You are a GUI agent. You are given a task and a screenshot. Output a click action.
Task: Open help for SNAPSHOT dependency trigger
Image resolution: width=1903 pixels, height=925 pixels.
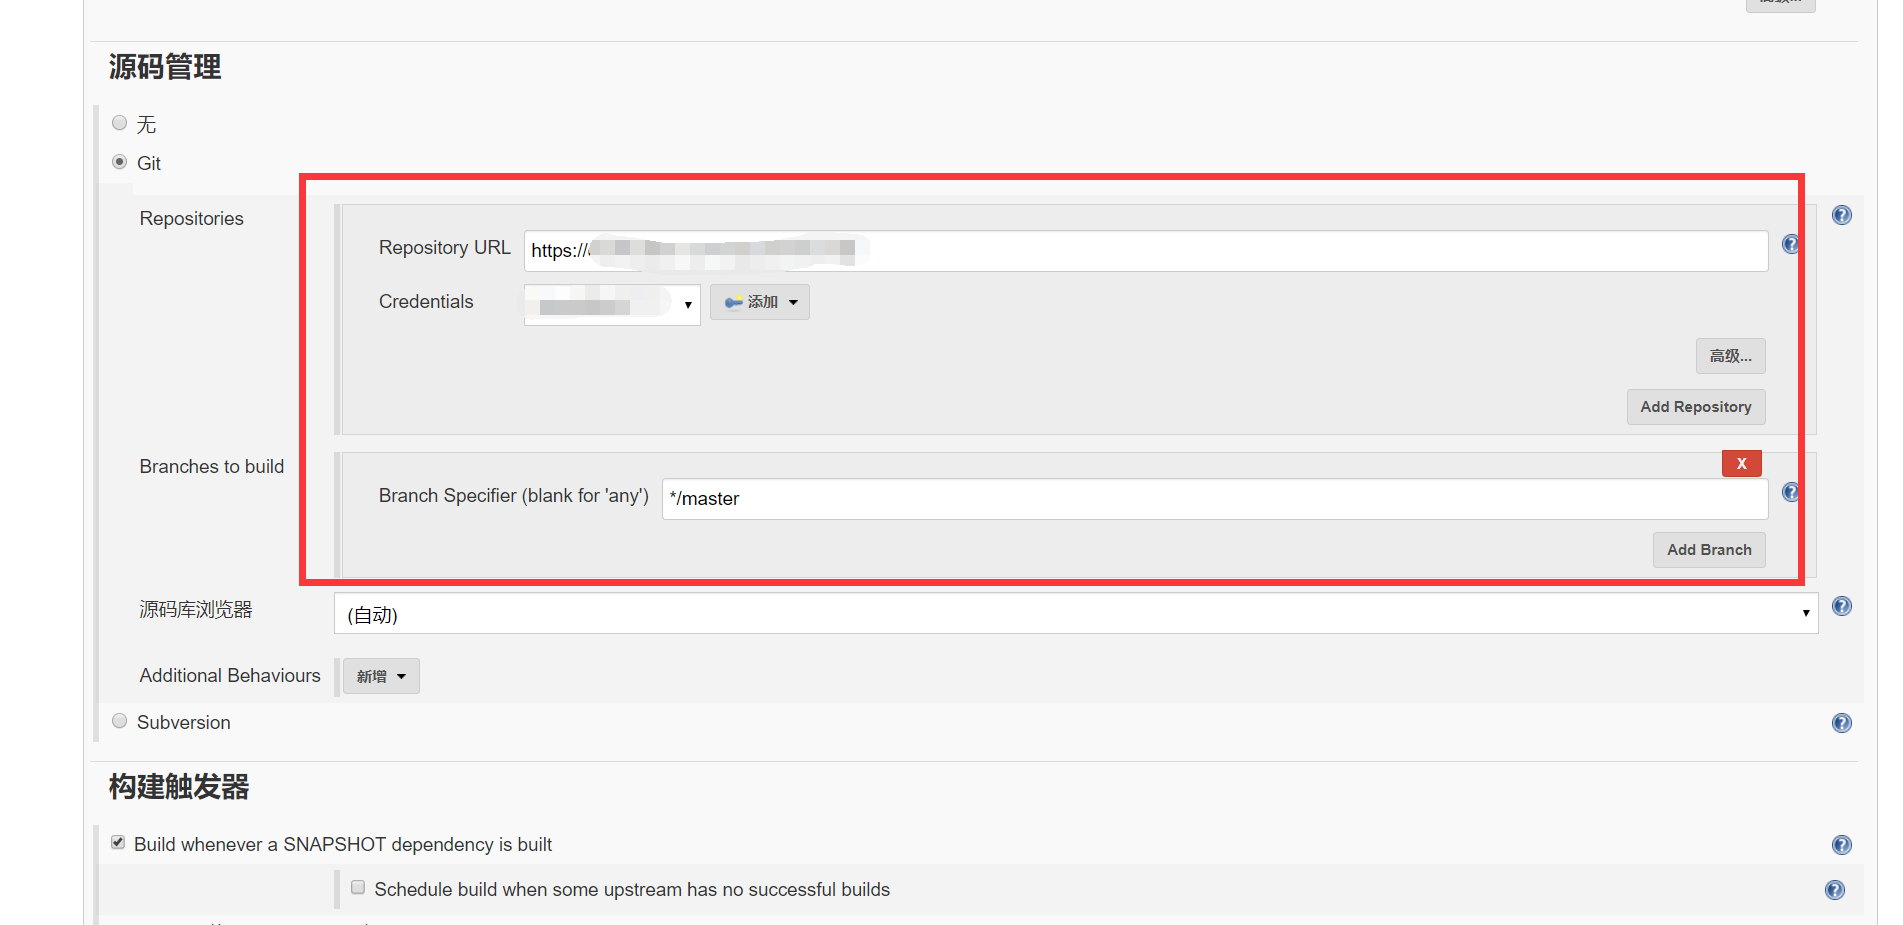(1841, 845)
